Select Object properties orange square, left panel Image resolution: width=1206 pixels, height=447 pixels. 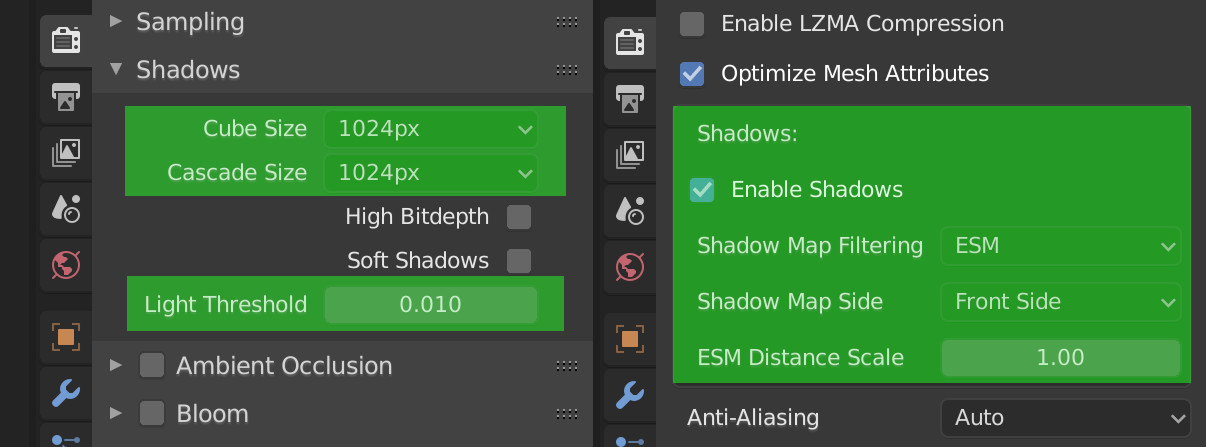tap(66, 338)
